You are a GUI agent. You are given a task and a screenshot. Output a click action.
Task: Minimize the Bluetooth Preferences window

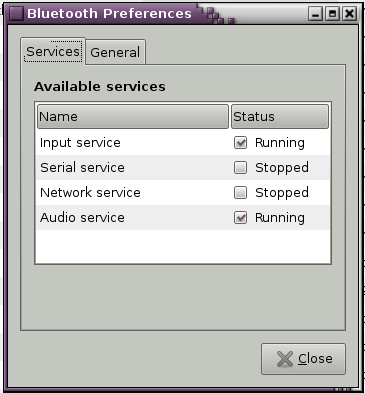click(315, 14)
